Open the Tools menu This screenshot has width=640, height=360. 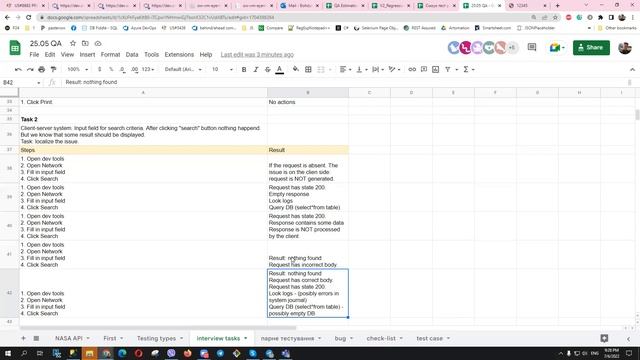click(x=151, y=55)
